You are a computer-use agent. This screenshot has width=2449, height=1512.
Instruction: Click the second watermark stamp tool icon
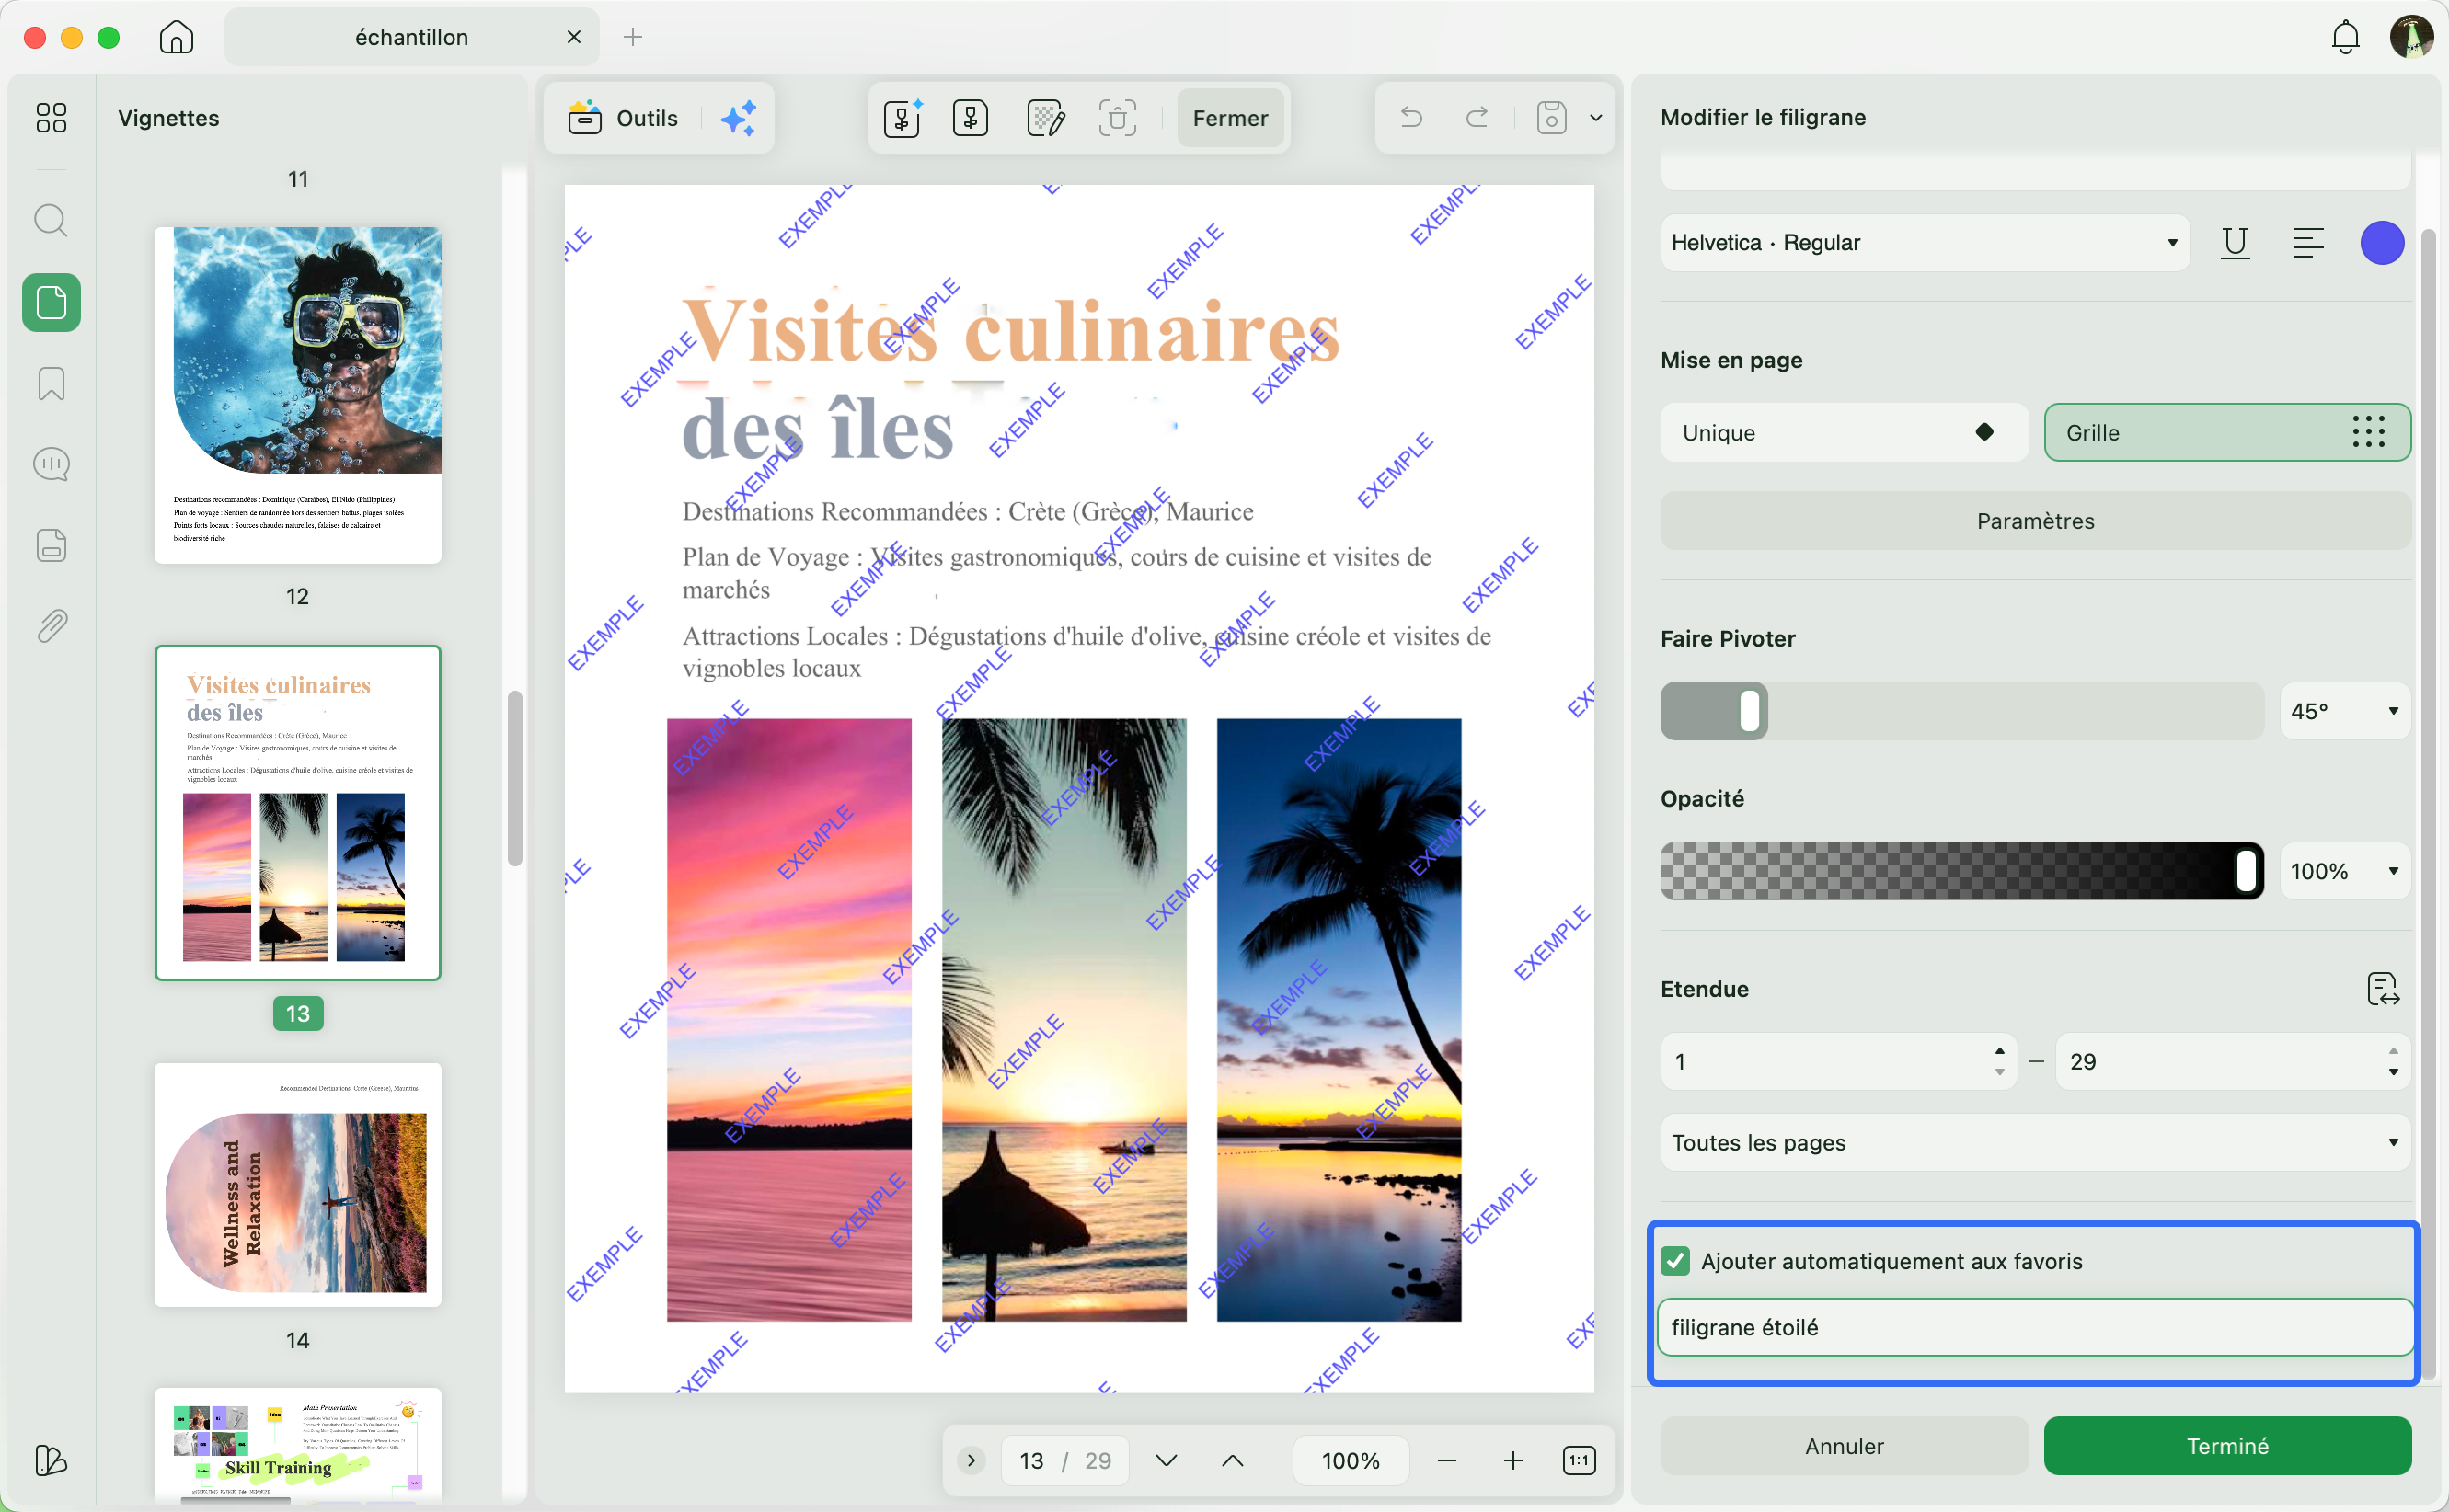(970, 118)
